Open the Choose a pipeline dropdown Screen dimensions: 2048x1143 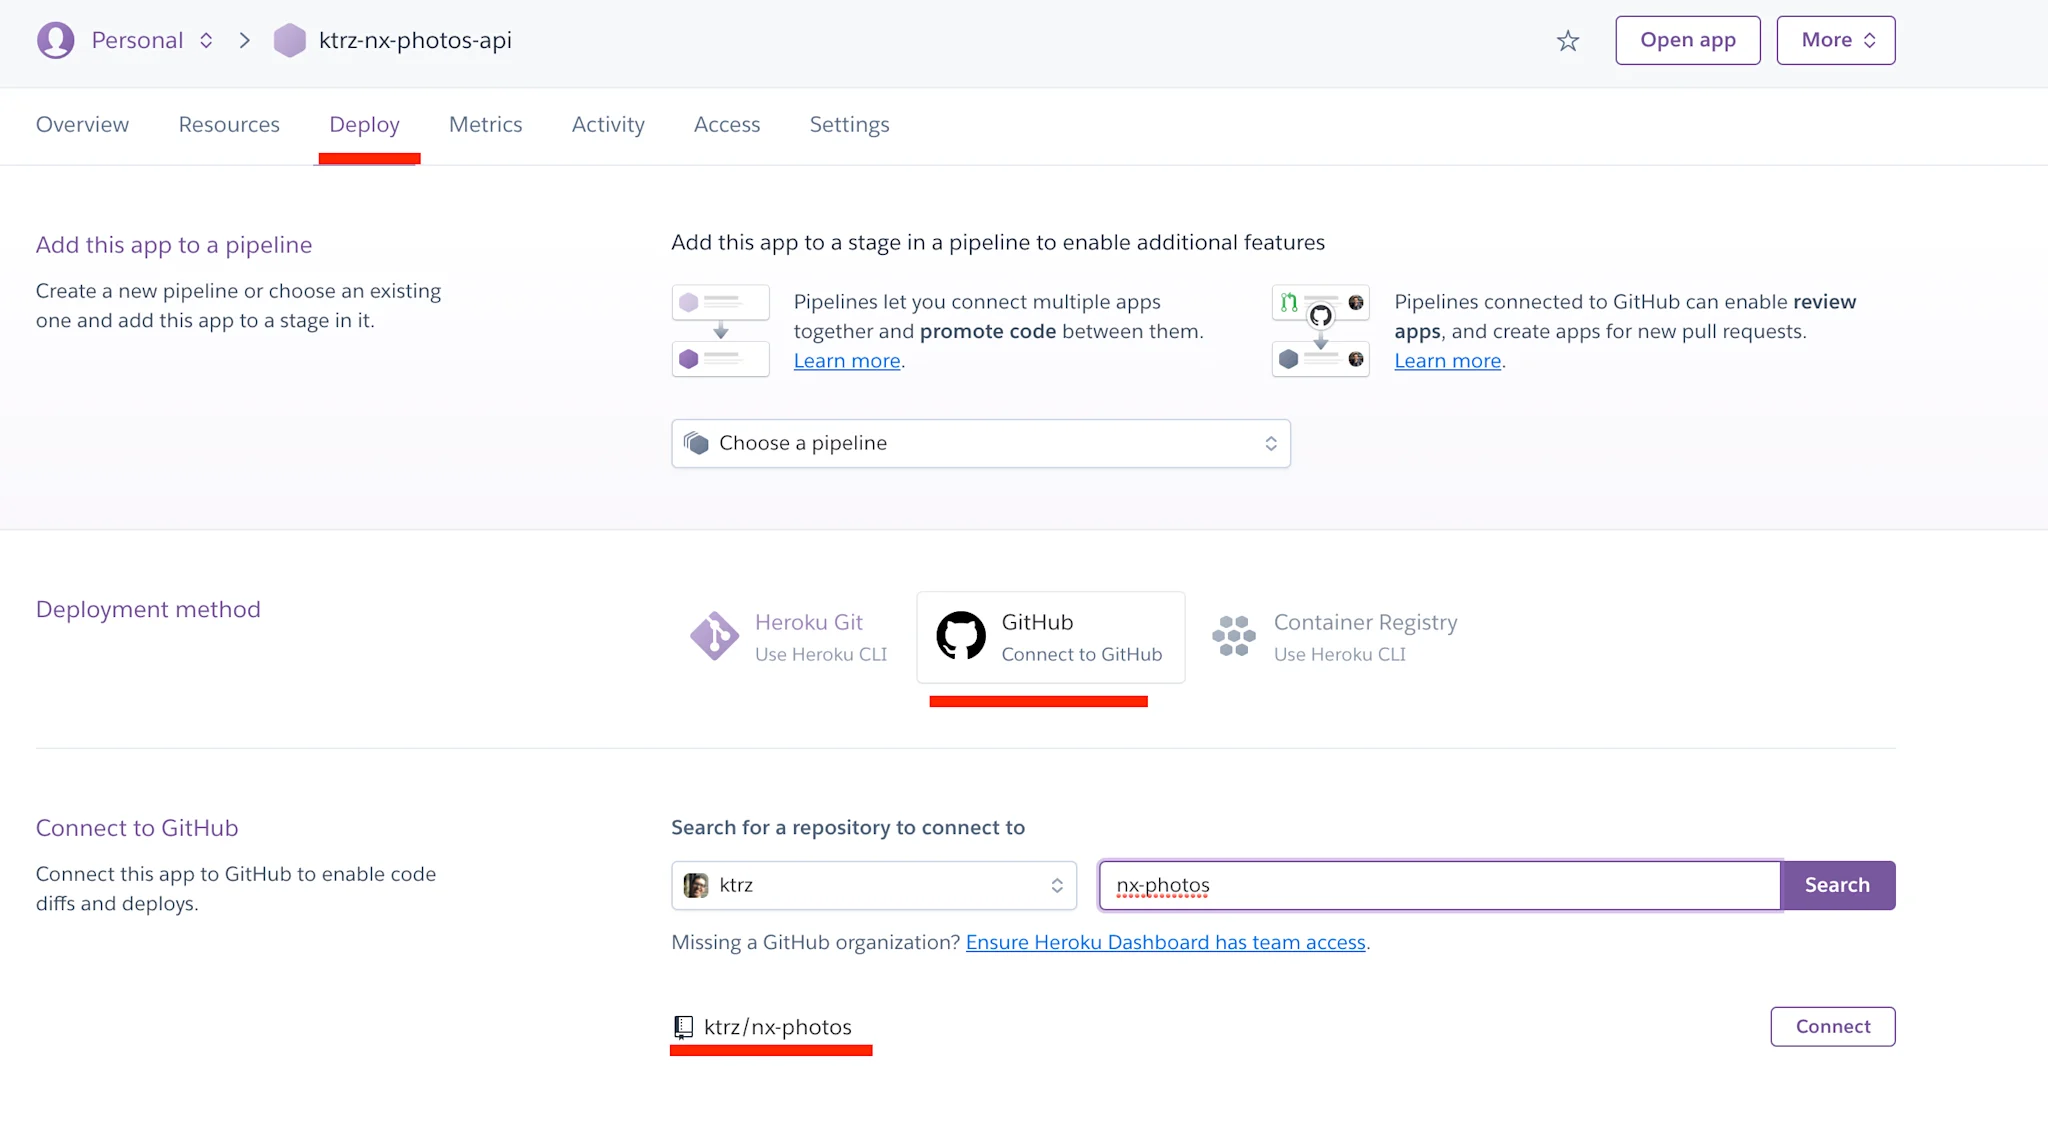coord(981,443)
